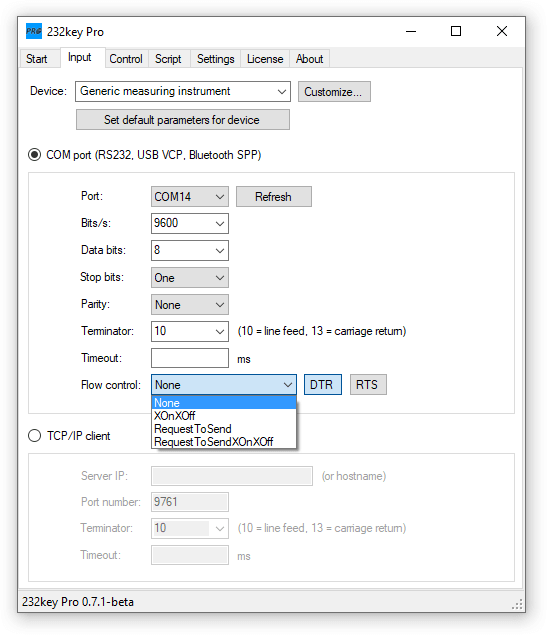Go to the Script tab
This screenshot has width=547, height=635.
tap(168, 59)
